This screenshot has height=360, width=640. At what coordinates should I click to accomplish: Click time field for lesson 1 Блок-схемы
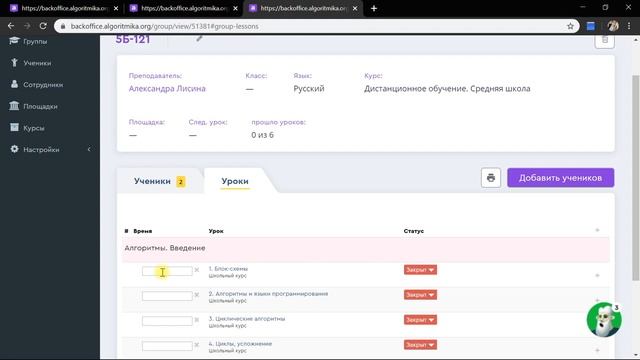[167, 271]
